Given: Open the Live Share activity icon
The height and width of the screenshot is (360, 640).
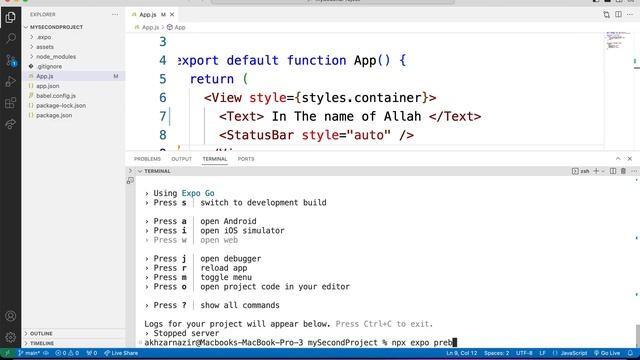Looking at the screenshot, I should (11, 124).
